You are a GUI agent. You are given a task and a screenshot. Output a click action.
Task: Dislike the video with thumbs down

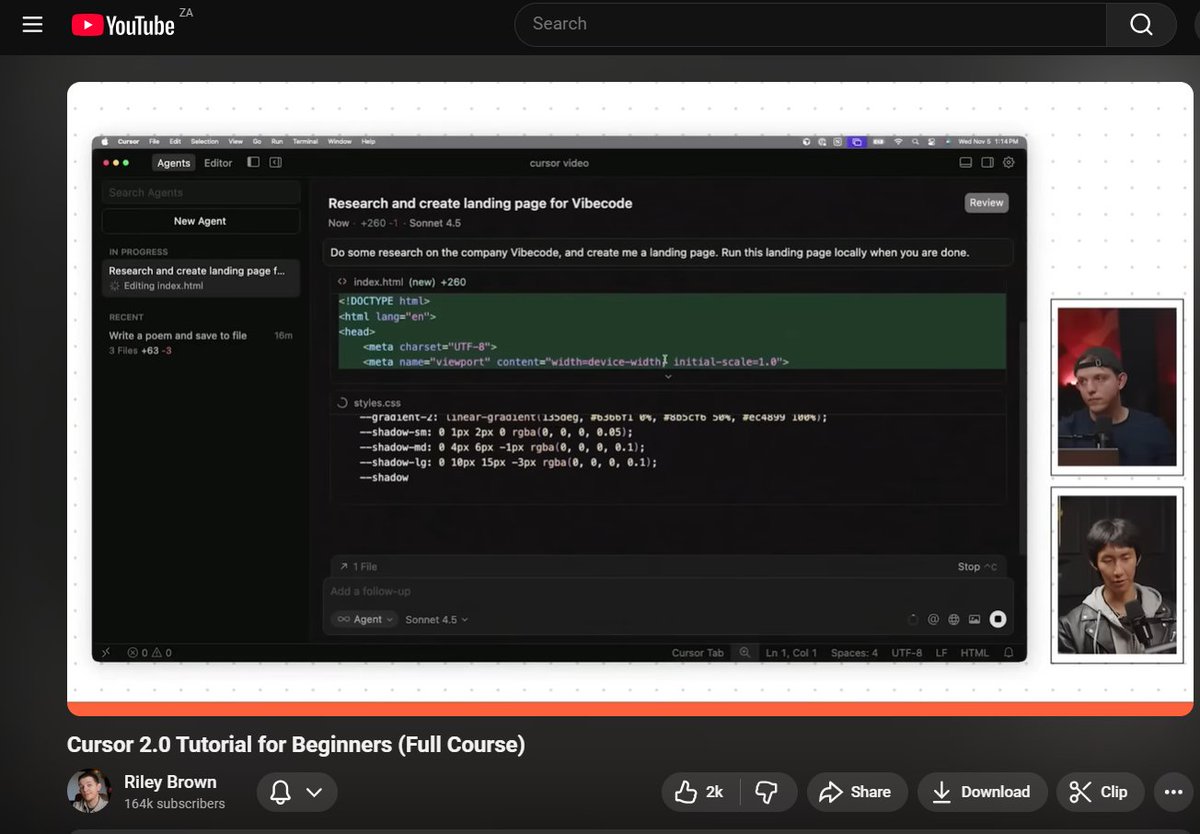pyautogui.click(x=767, y=792)
